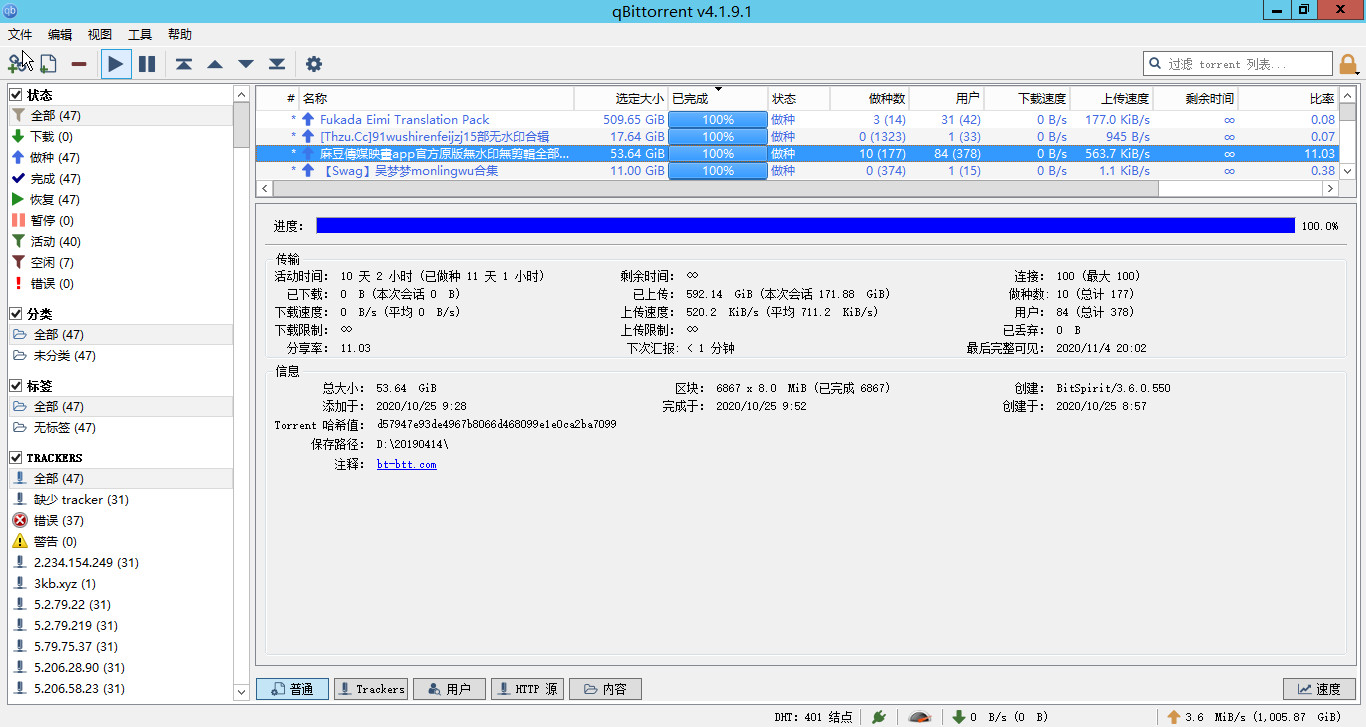Open the options gear icon
The width and height of the screenshot is (1366, 727).
click(x=314, y=64)
